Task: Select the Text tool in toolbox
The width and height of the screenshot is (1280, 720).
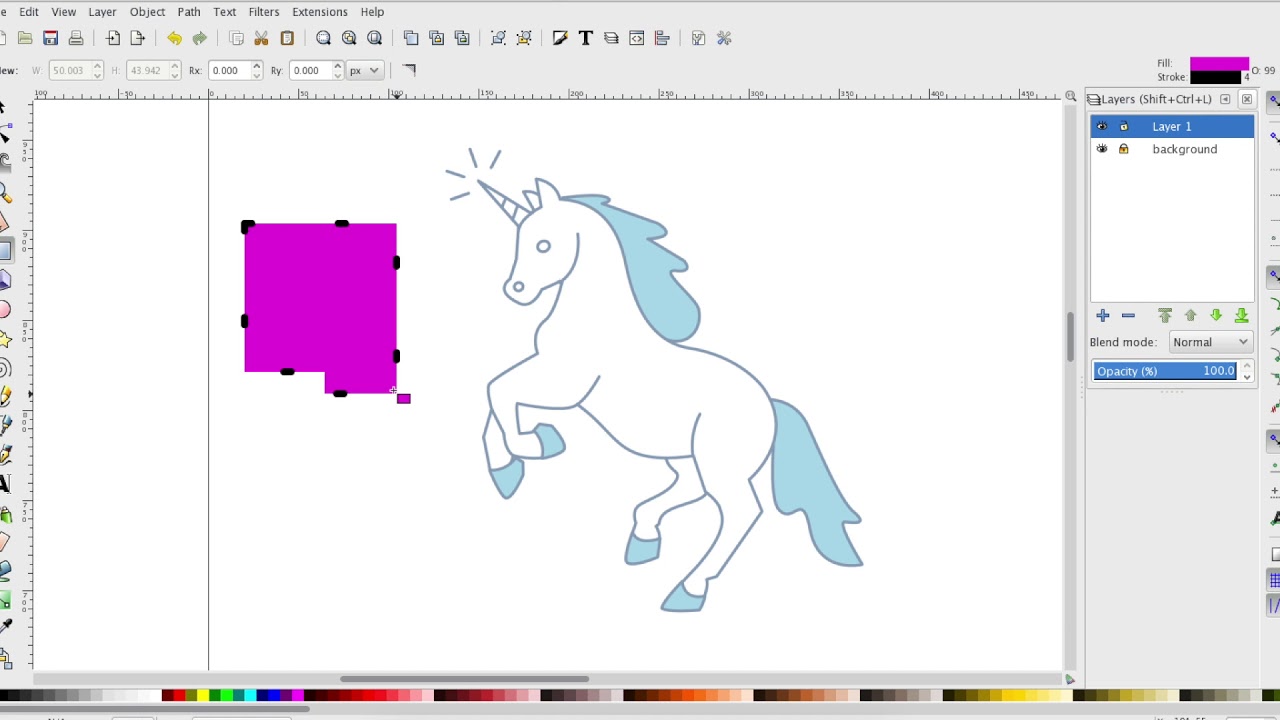Action: click(4, 484)
